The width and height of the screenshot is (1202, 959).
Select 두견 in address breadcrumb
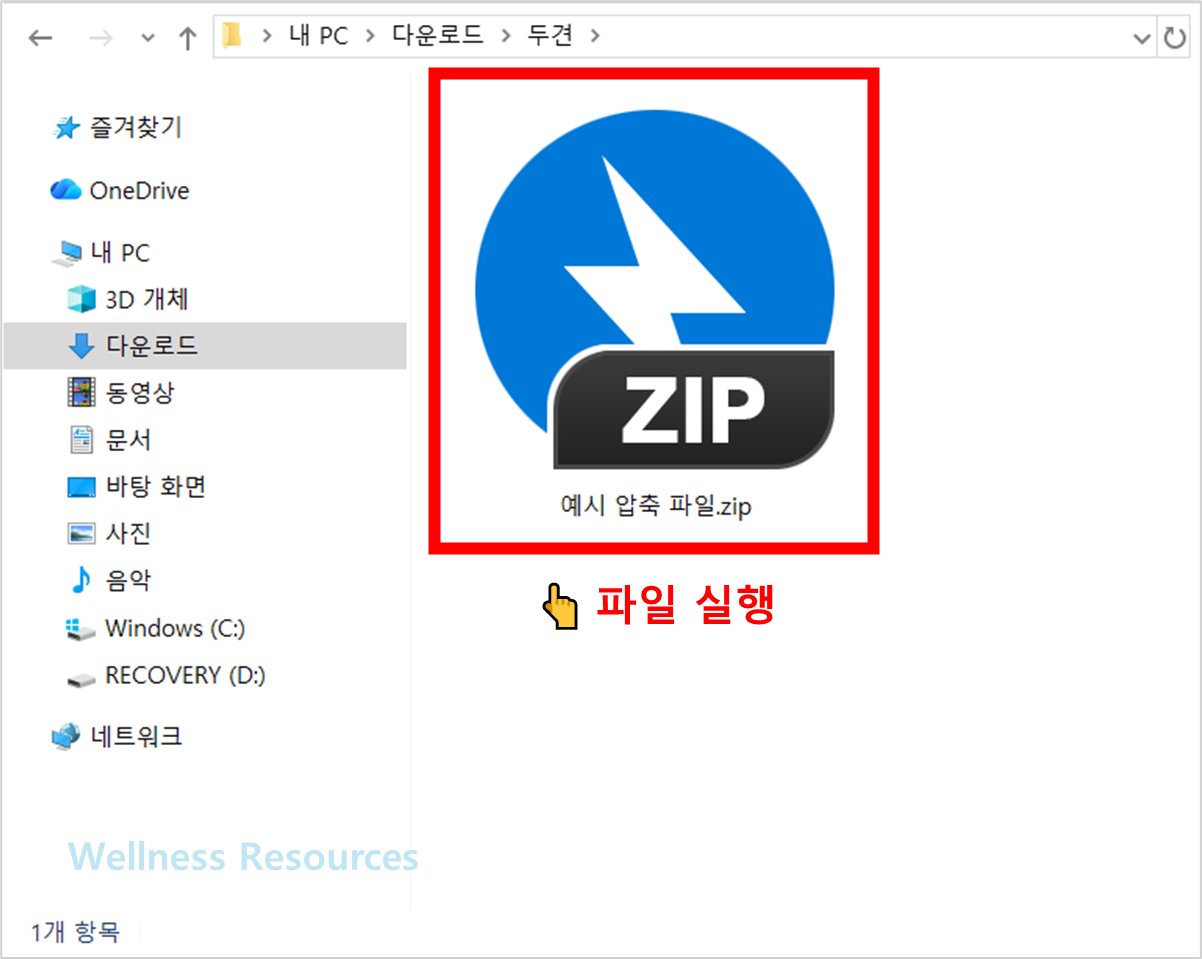click(x=550, y=37)
